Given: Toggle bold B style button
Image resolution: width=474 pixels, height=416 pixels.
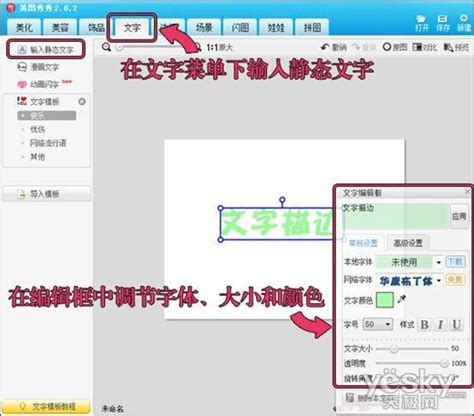Looking at the screenshot, I should pyautogui.click(x=425, y=324).
